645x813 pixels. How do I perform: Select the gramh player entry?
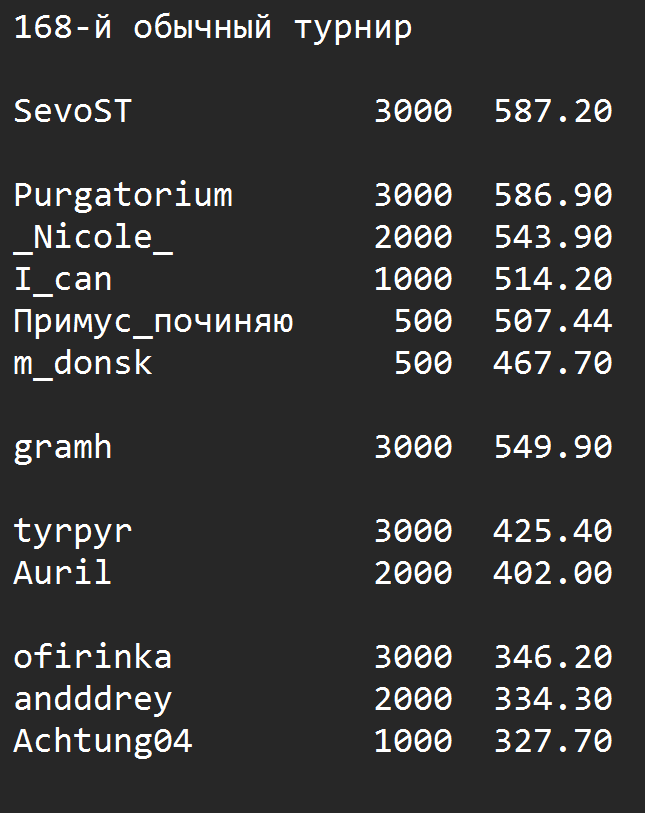tap(63, 448)
